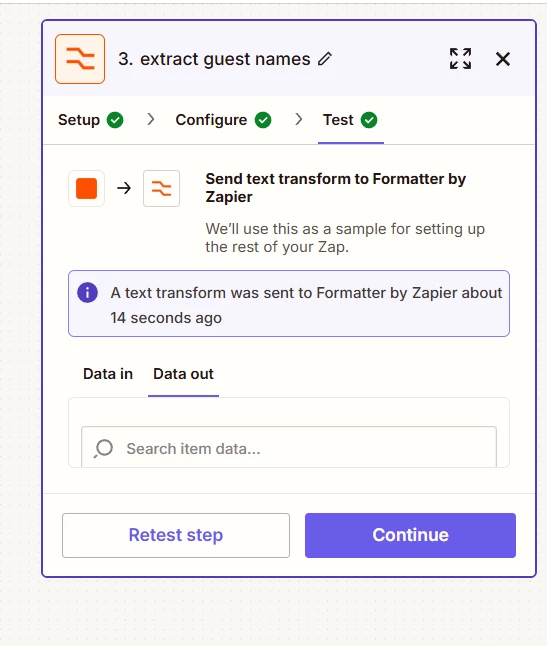Viewport: 547px width, 646px height.
Task: Click the Search item data field
Action: tap(289, 448)
